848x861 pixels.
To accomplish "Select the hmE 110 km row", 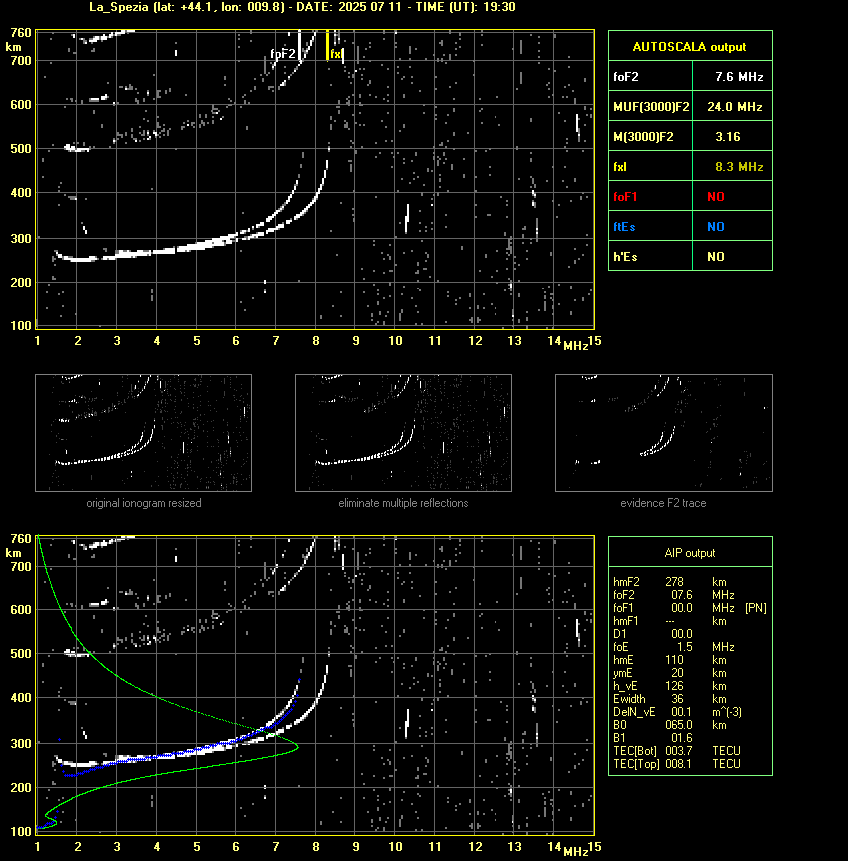I will point(670,660).
